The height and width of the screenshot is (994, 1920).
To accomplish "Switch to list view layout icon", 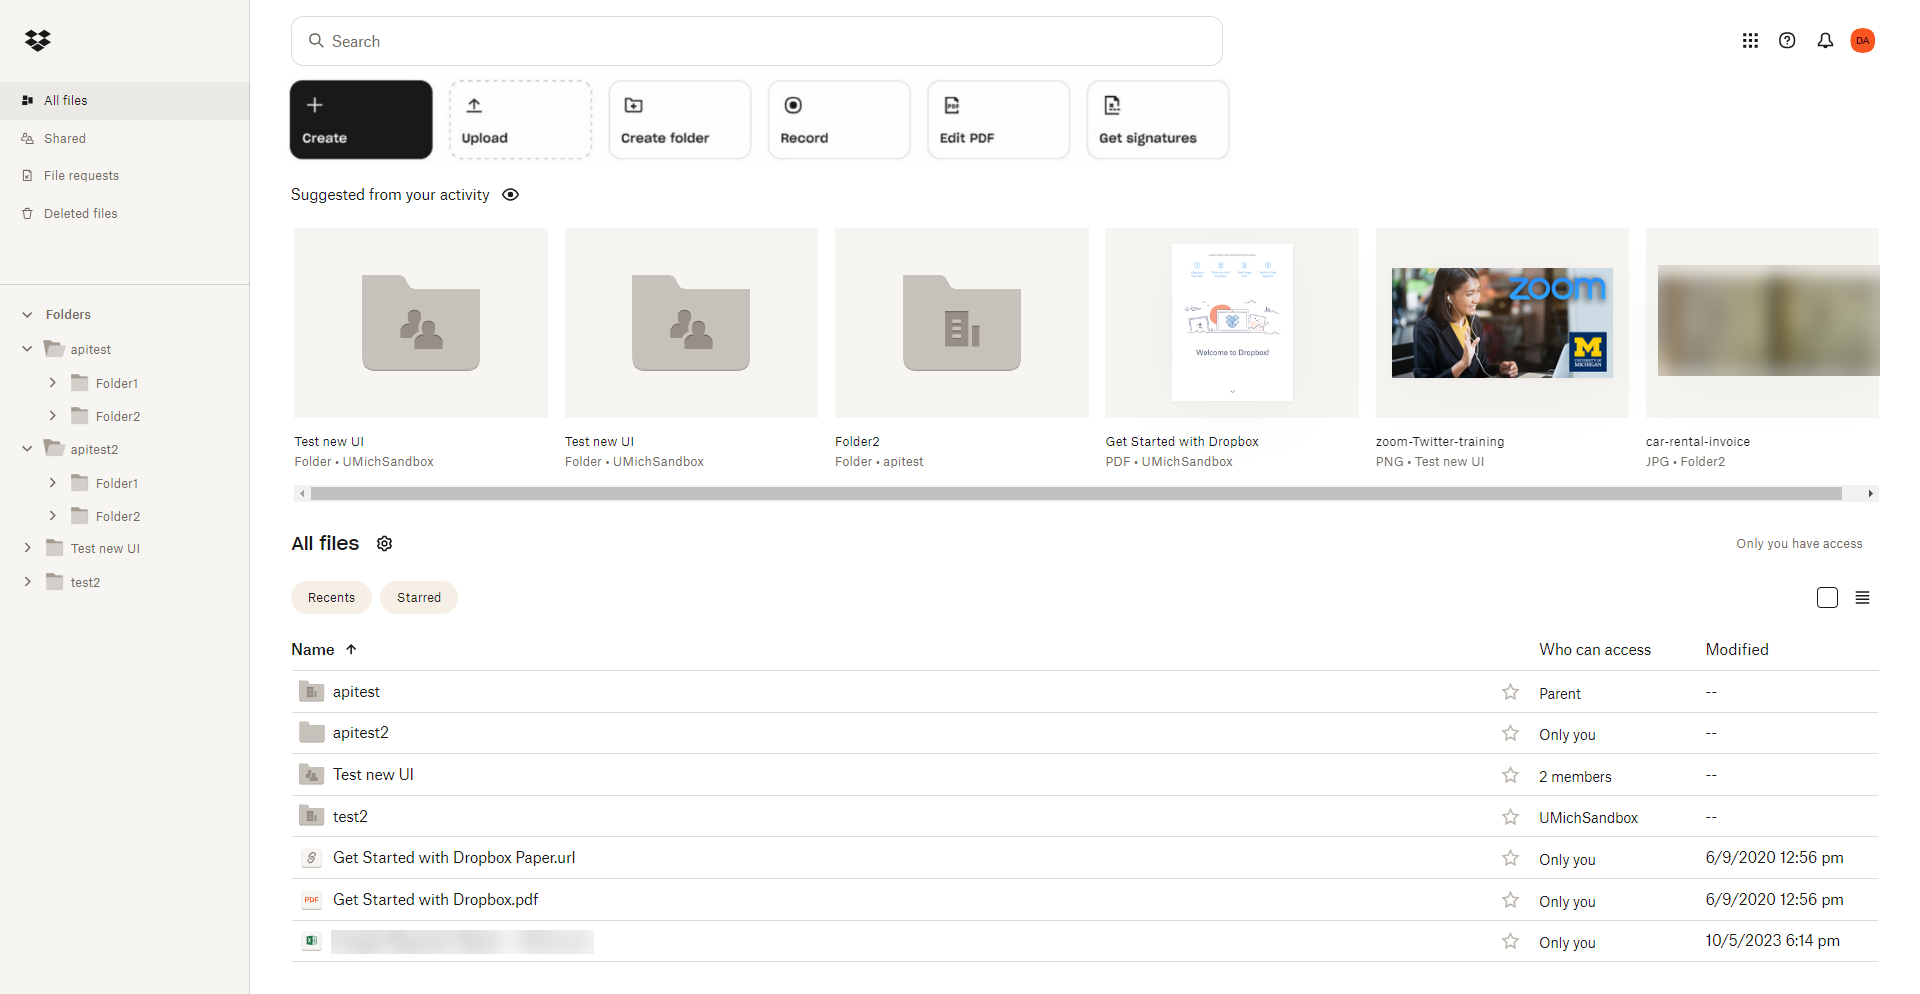I will 1862,598.
